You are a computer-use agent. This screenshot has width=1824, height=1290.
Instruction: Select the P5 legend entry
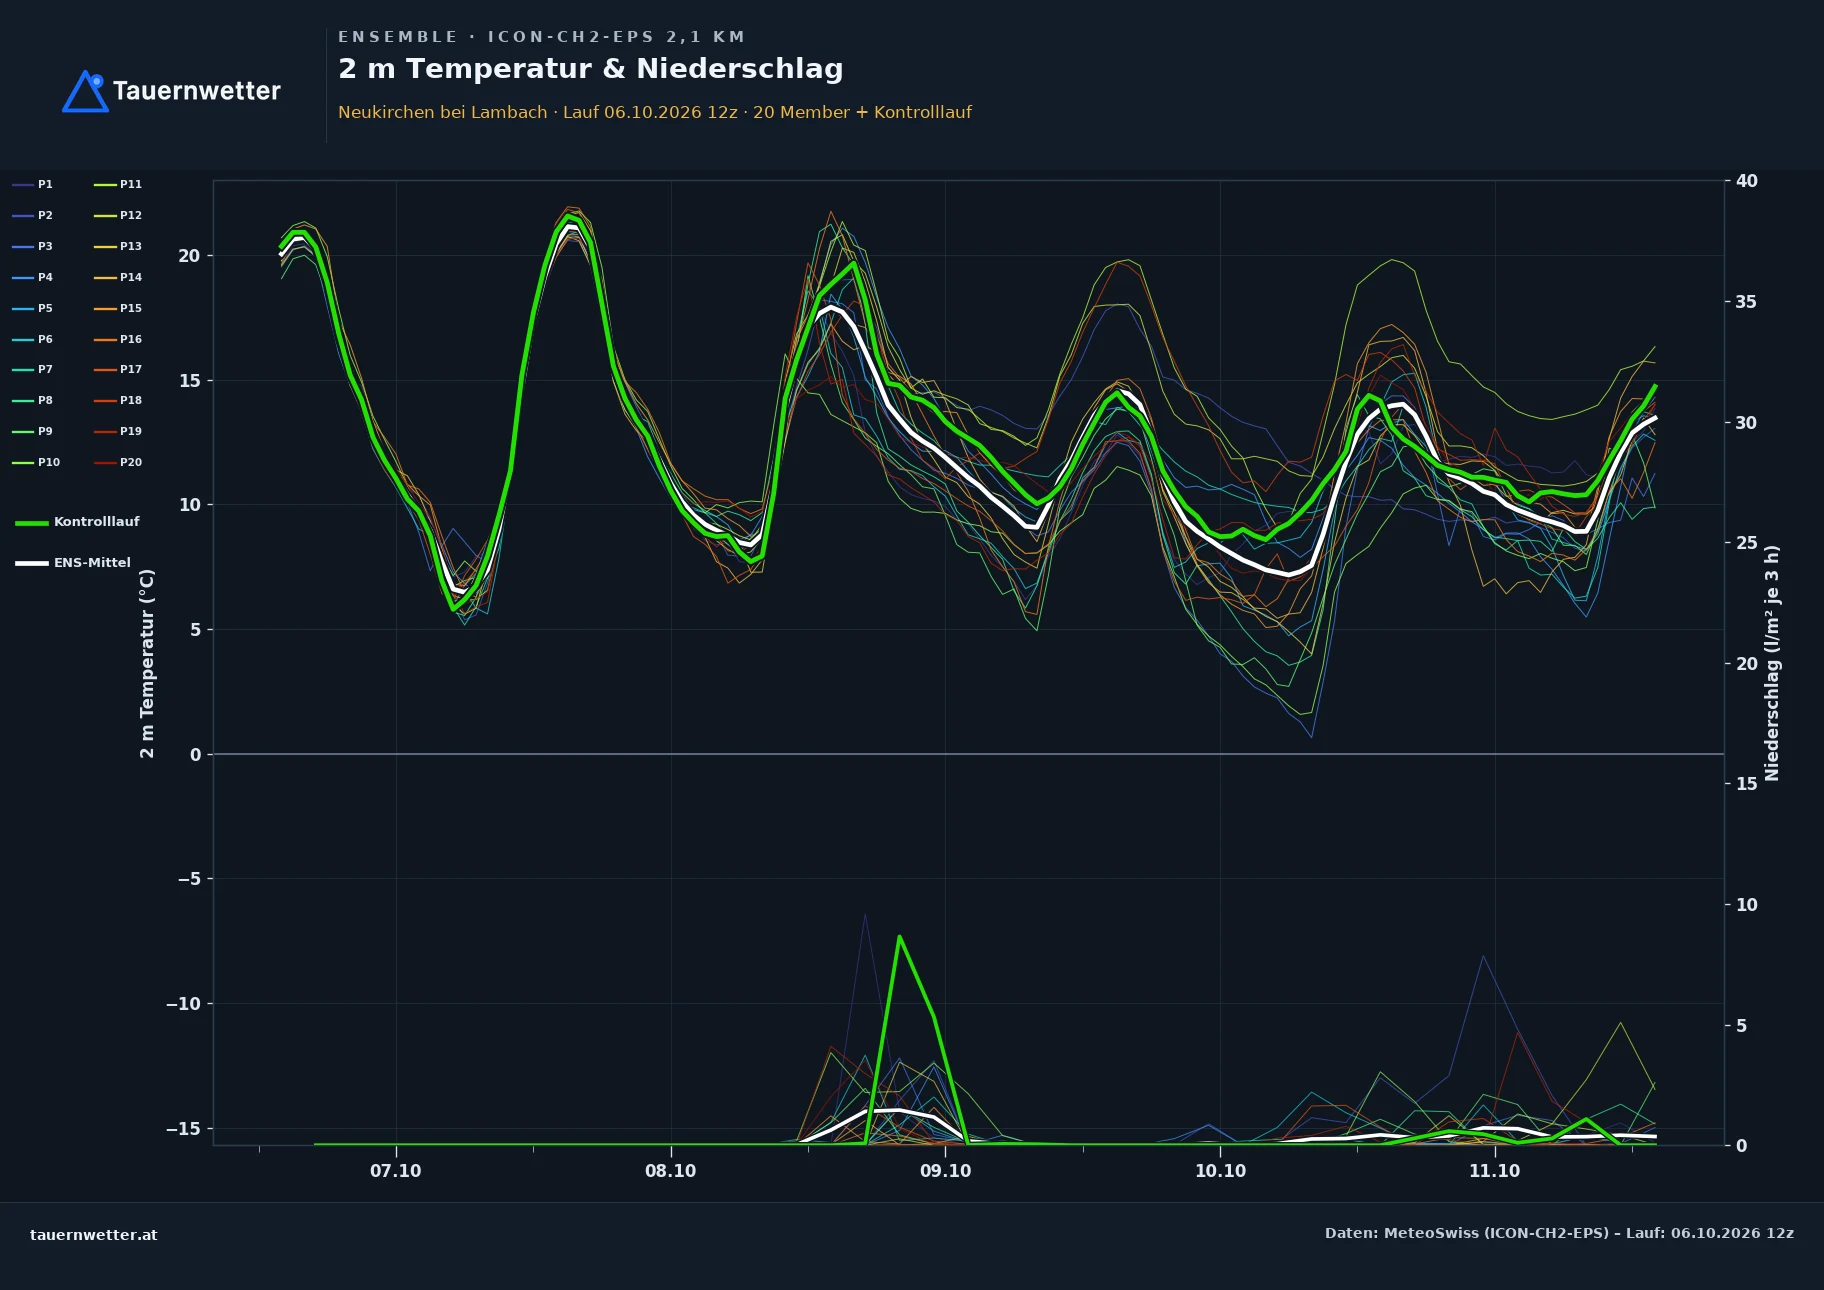coord(33,309)
